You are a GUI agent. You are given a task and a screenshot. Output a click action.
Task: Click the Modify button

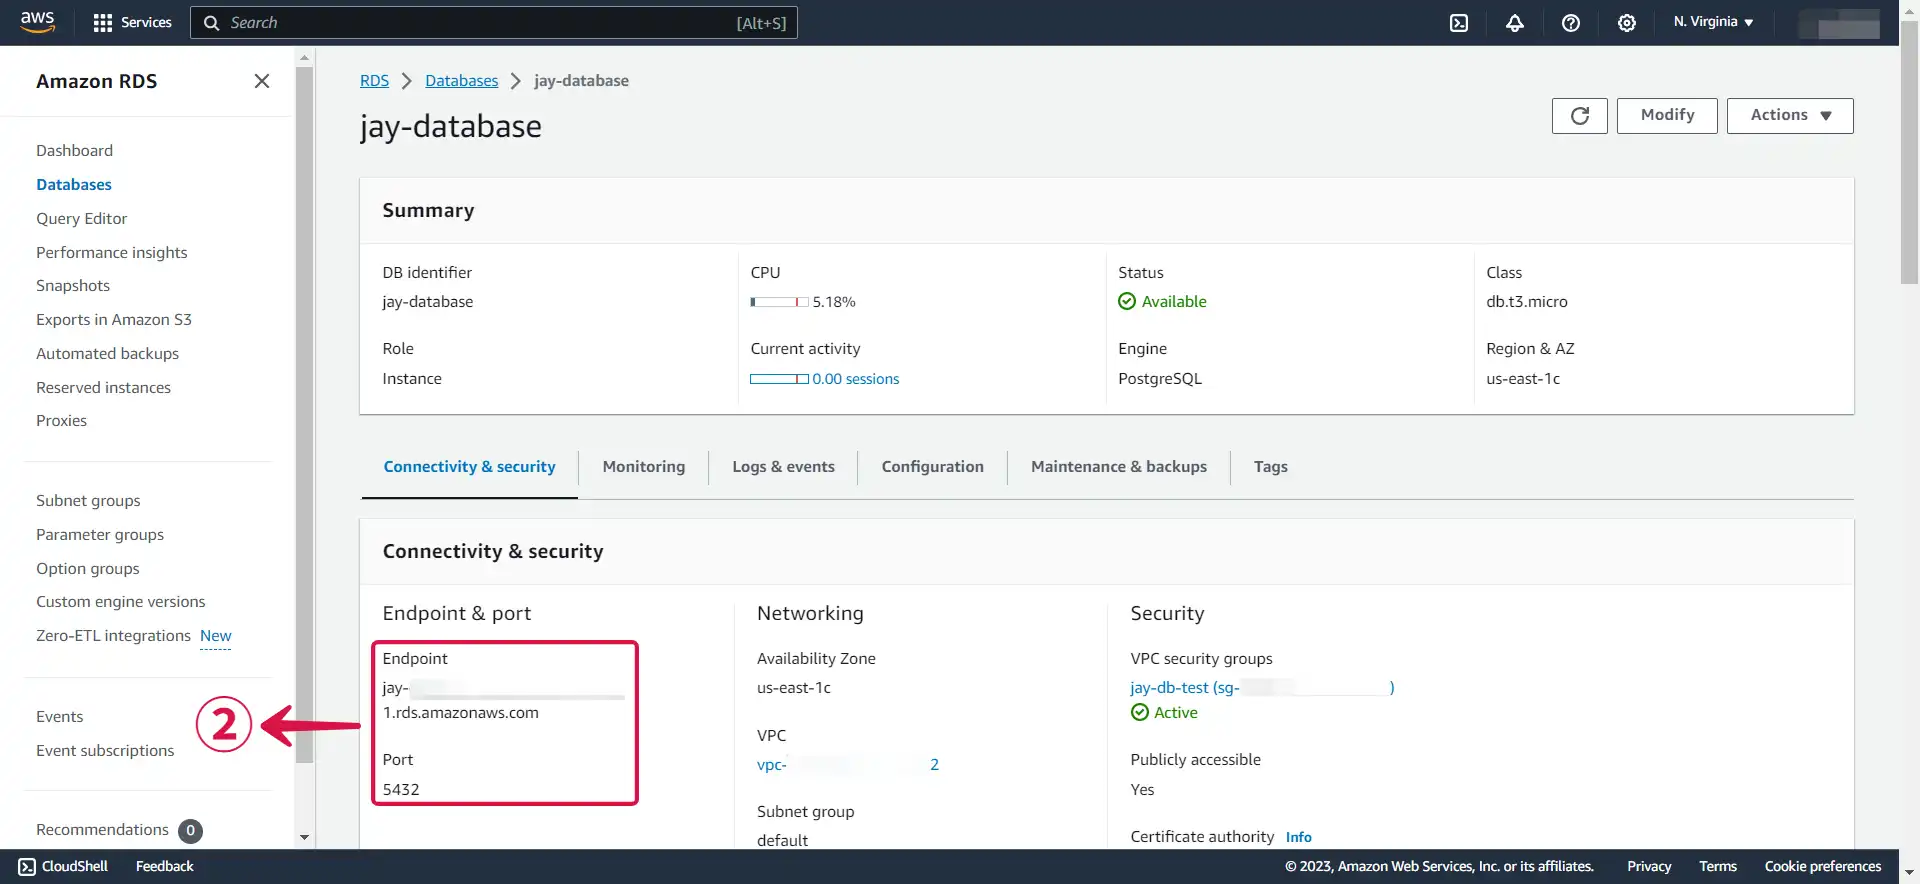pyautogui.click(x=1667, y=116)
